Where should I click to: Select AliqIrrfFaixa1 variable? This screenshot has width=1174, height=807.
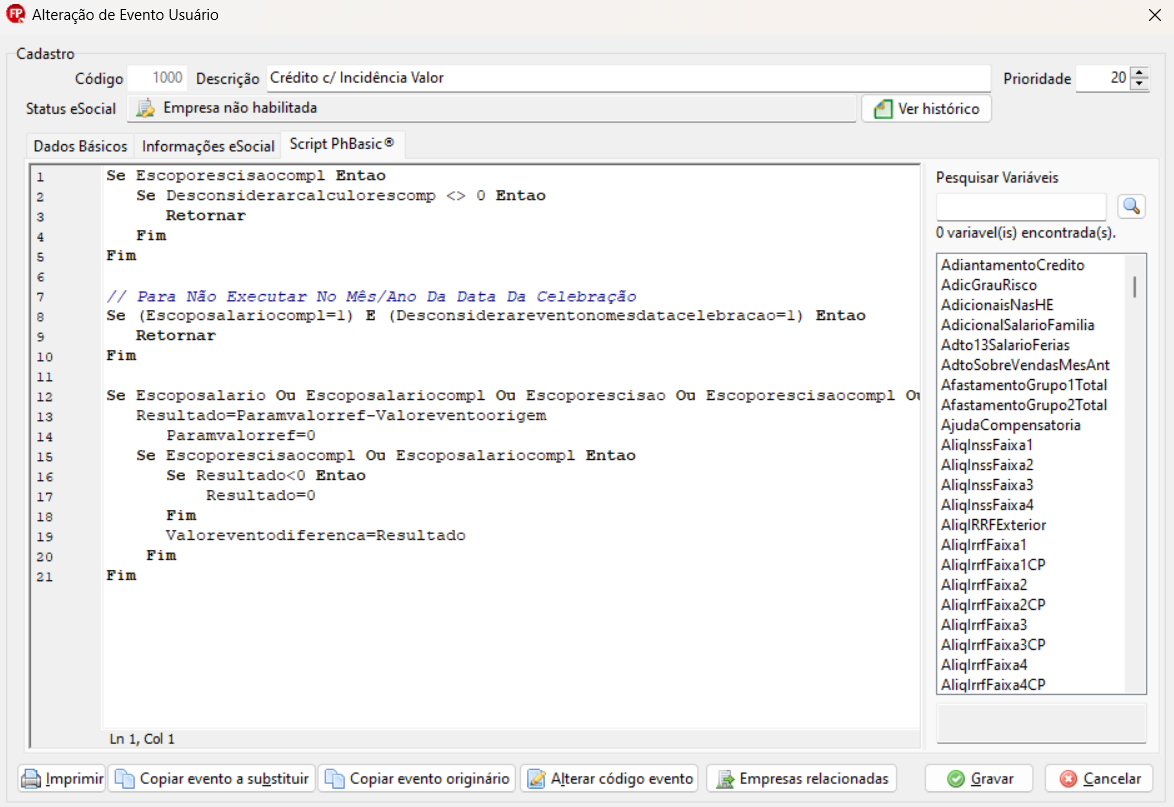click(x=983, y=545)
